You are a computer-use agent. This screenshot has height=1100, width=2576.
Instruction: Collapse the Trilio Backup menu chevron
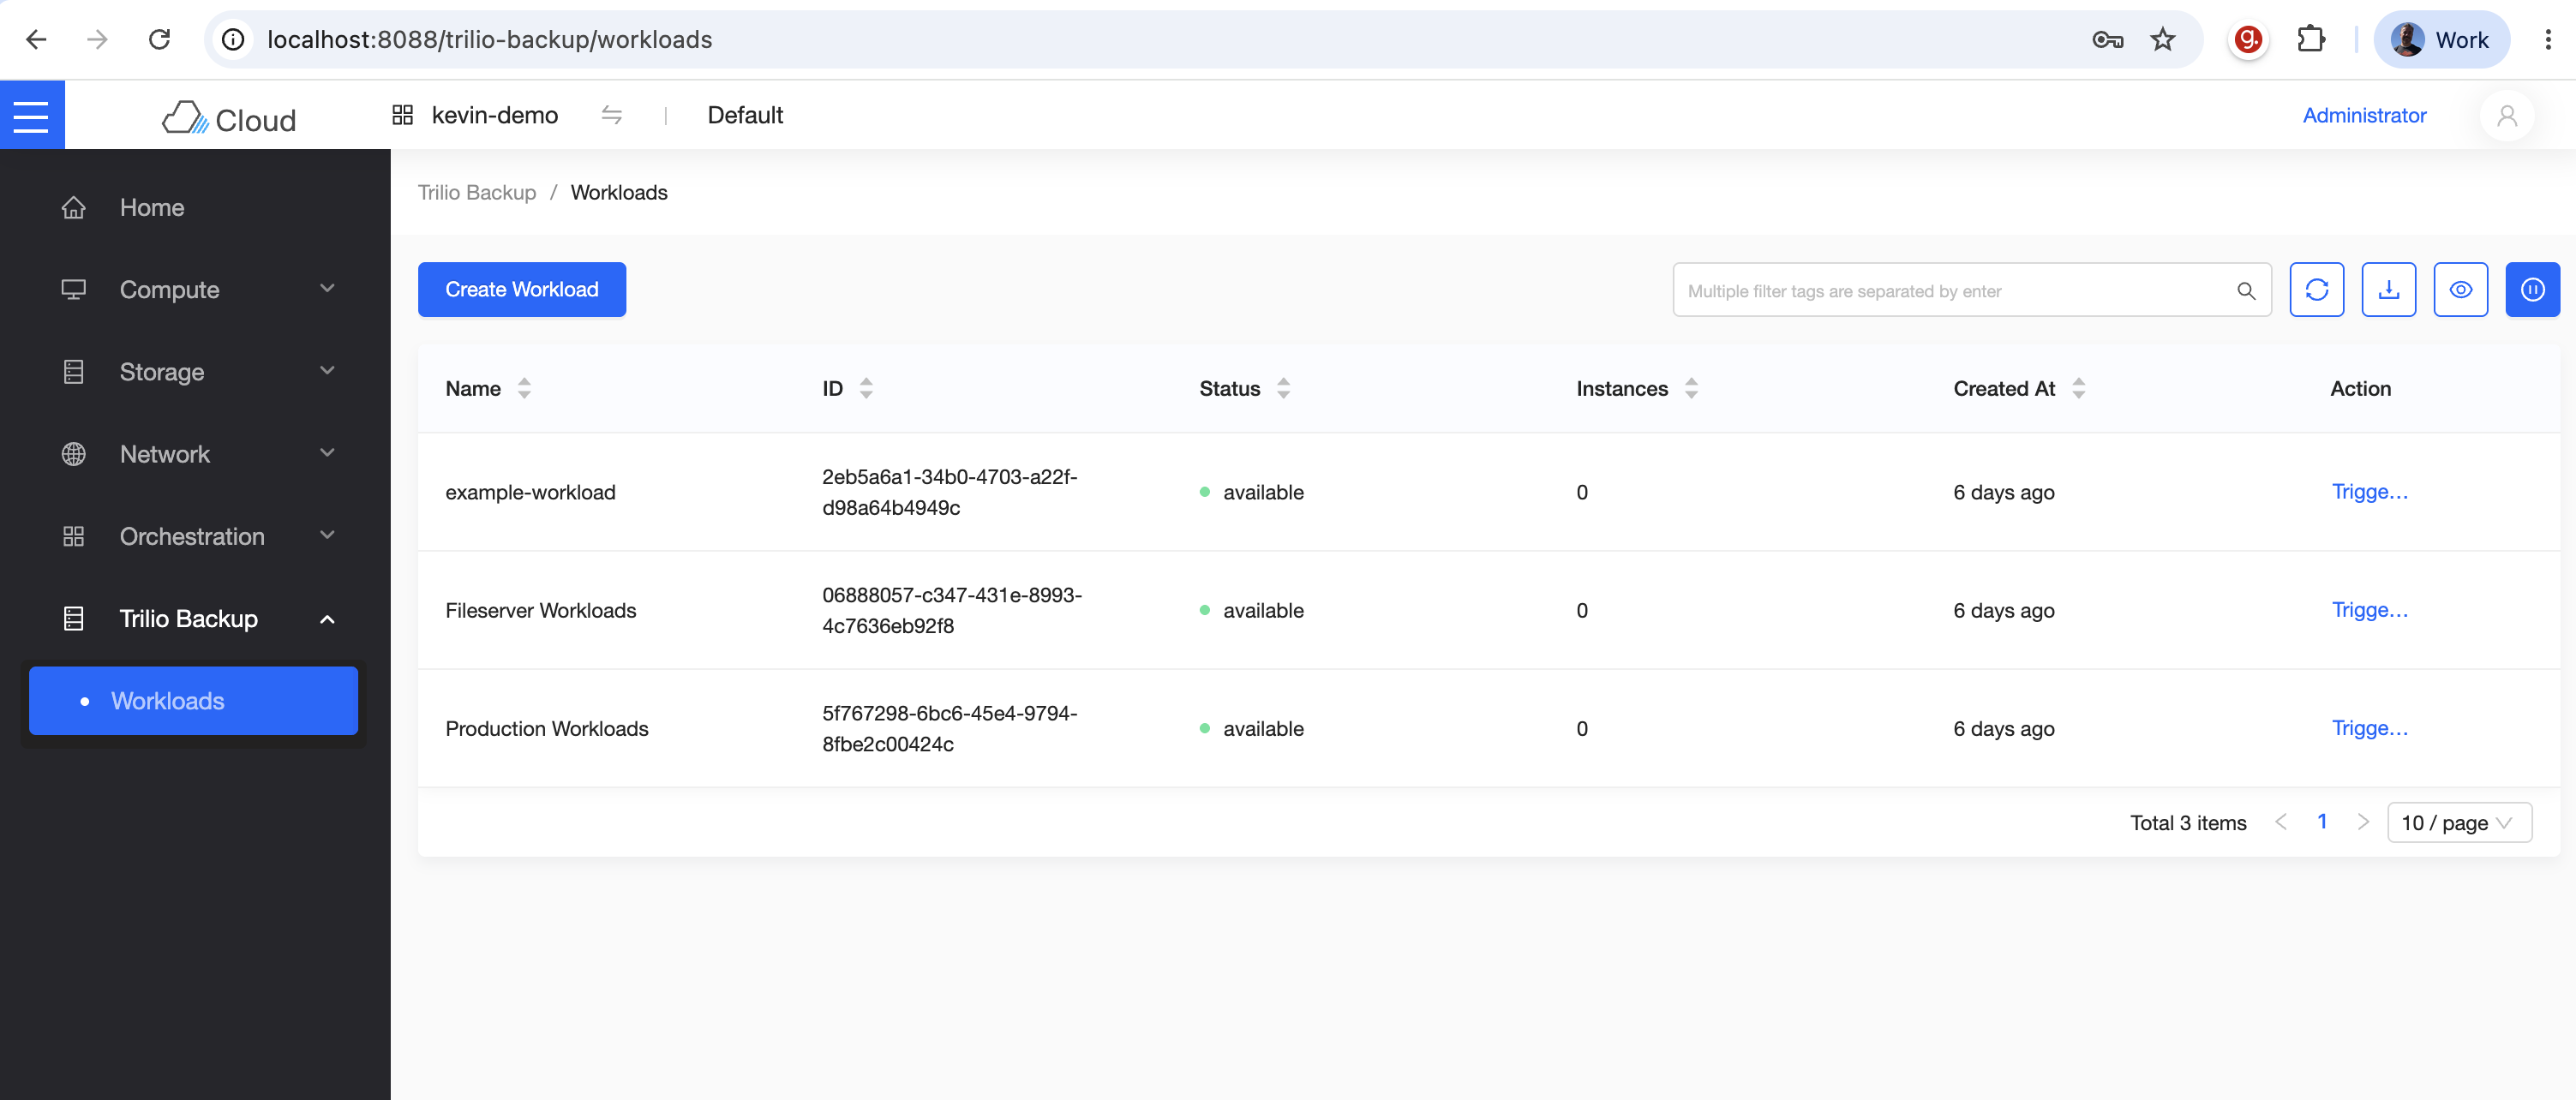[x=327, y=619]
